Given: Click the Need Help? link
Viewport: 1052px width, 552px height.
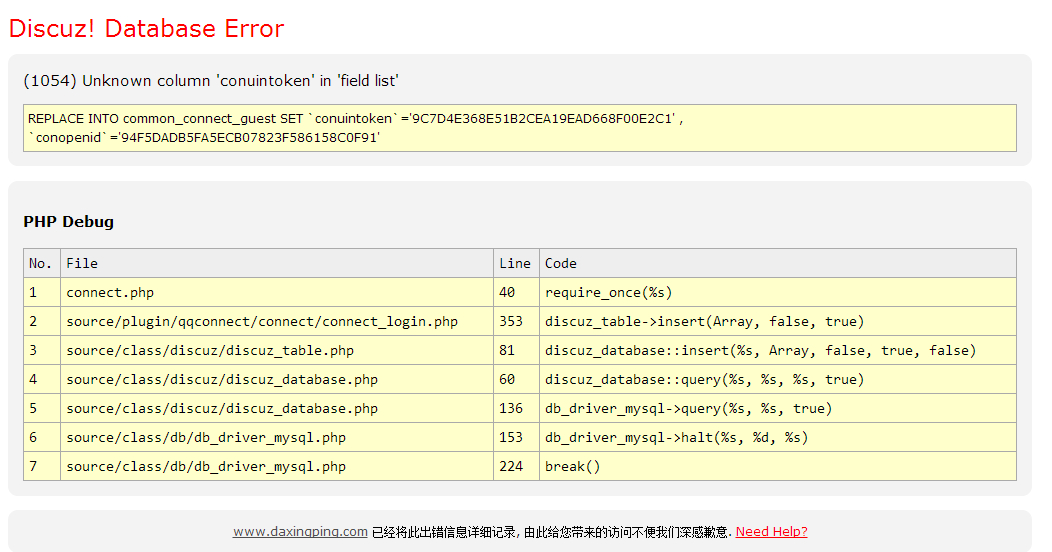Looking at the screenshot, I should pos(772,532).
